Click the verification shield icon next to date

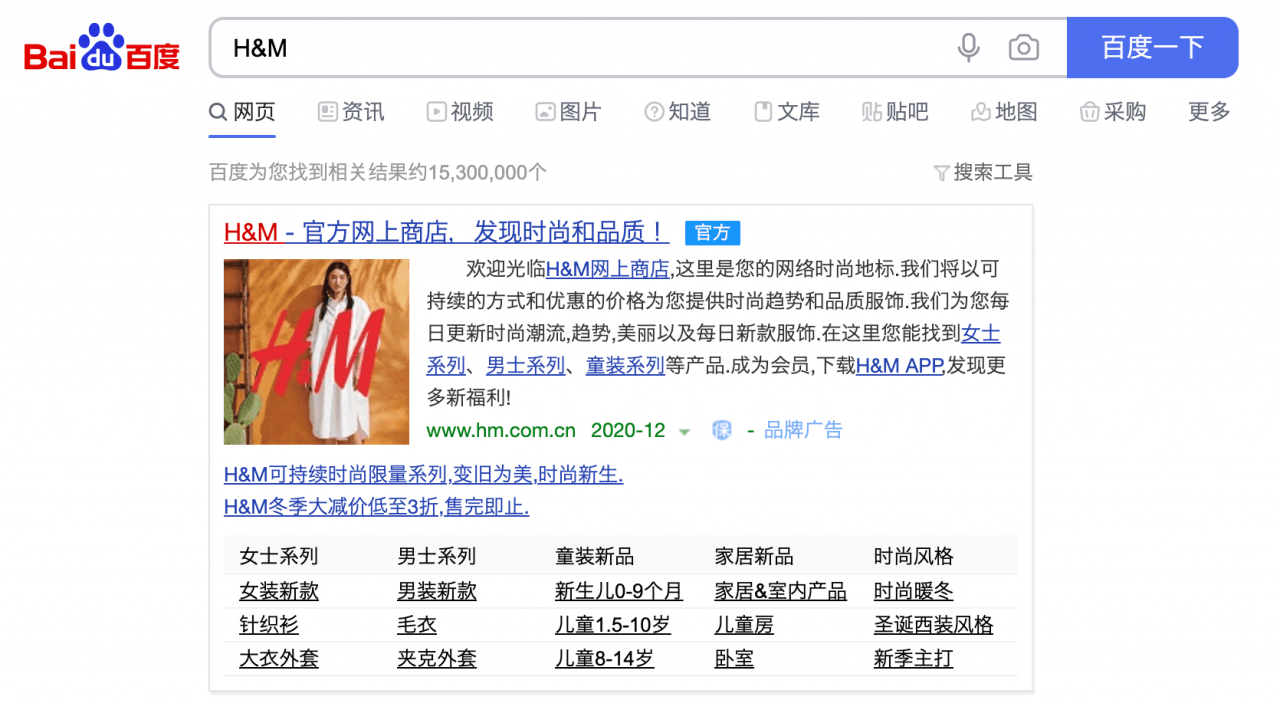click(x=722, y=430)
